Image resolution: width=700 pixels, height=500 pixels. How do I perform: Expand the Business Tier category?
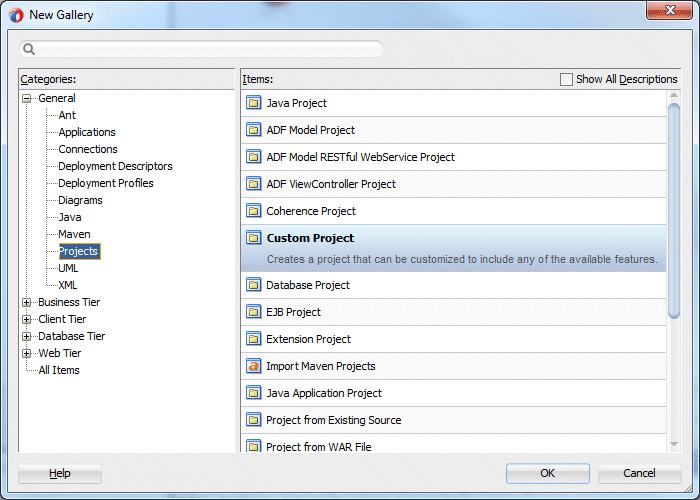27,302
